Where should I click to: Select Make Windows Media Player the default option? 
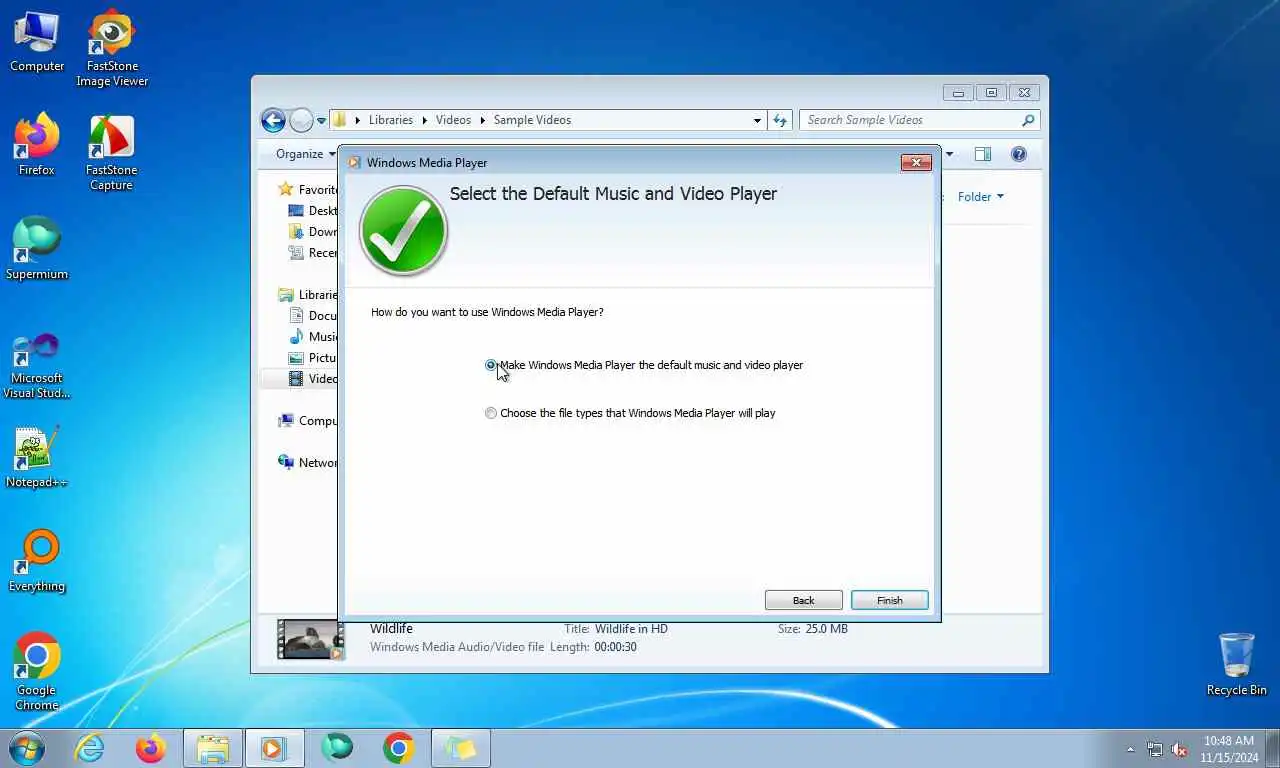coord(491,365)
